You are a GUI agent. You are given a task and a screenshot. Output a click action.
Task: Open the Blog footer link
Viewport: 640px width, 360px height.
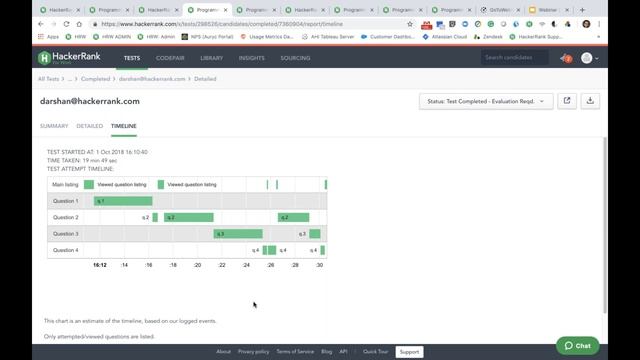(327, 351)
